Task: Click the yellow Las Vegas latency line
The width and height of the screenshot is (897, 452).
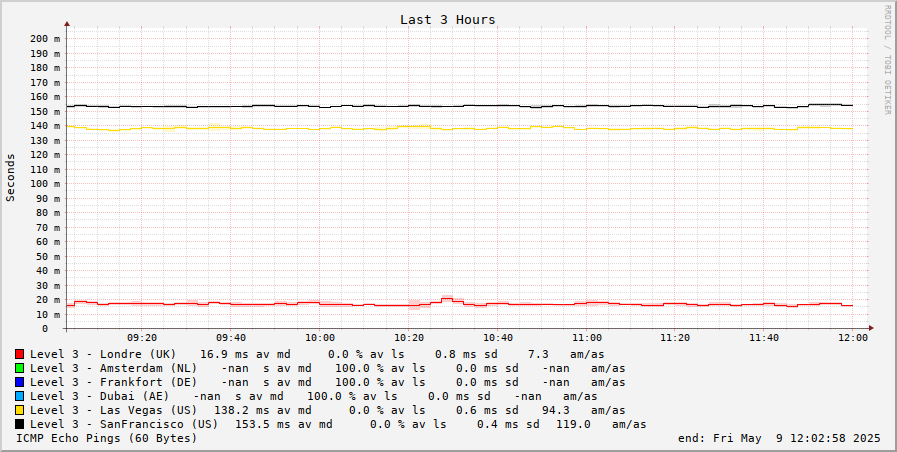Action: [x=458, y=128]
